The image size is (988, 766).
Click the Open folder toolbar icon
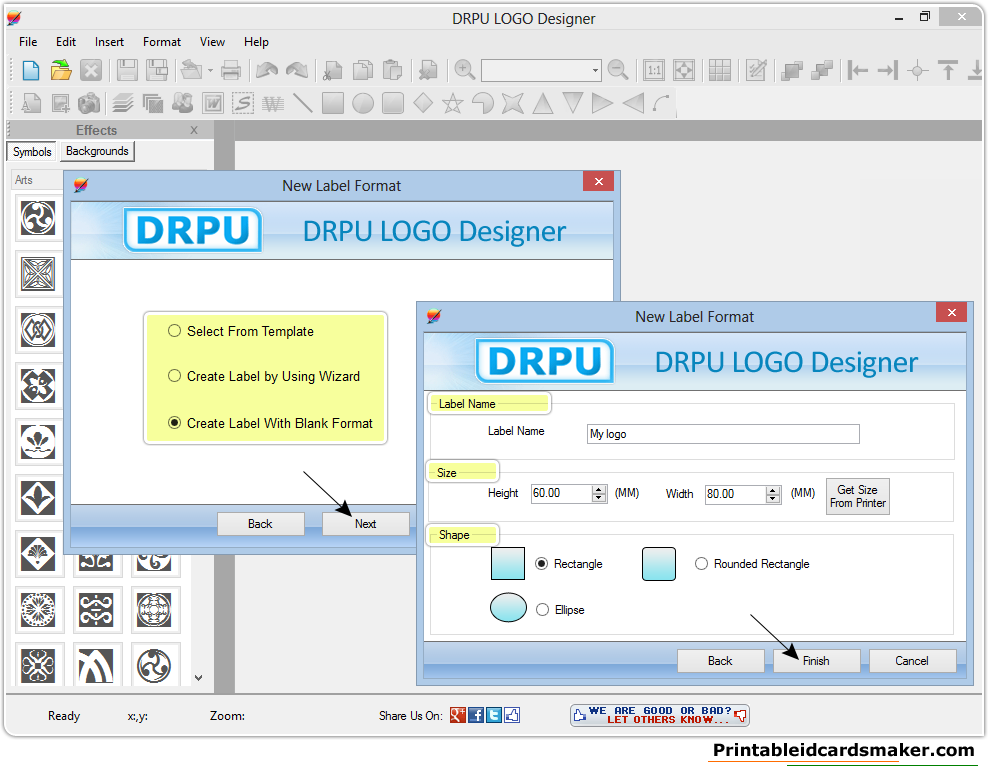pyautogui.click(x=60, y=70)
